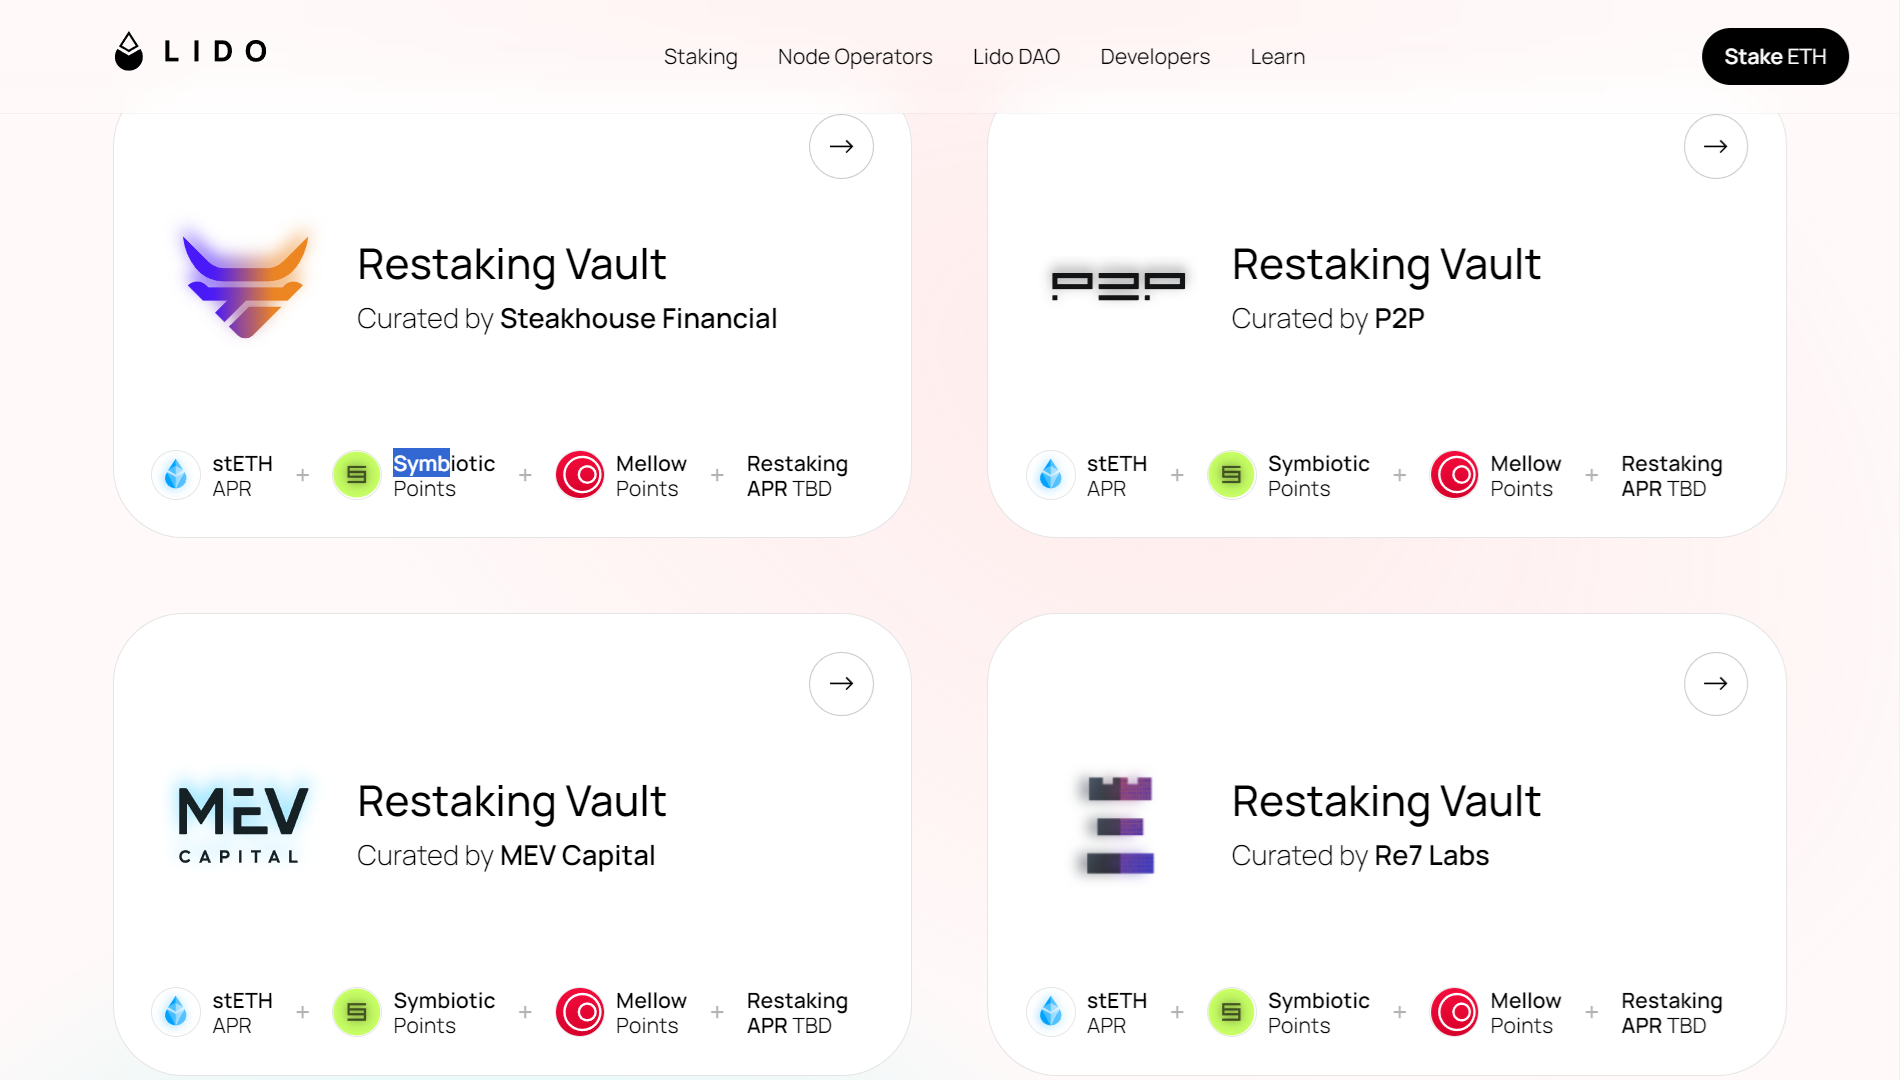This screenshot has height=1080, width=1900.
Task: Click stETH droplet icon in Steakhouse card
Action: (x=176, y=475)
